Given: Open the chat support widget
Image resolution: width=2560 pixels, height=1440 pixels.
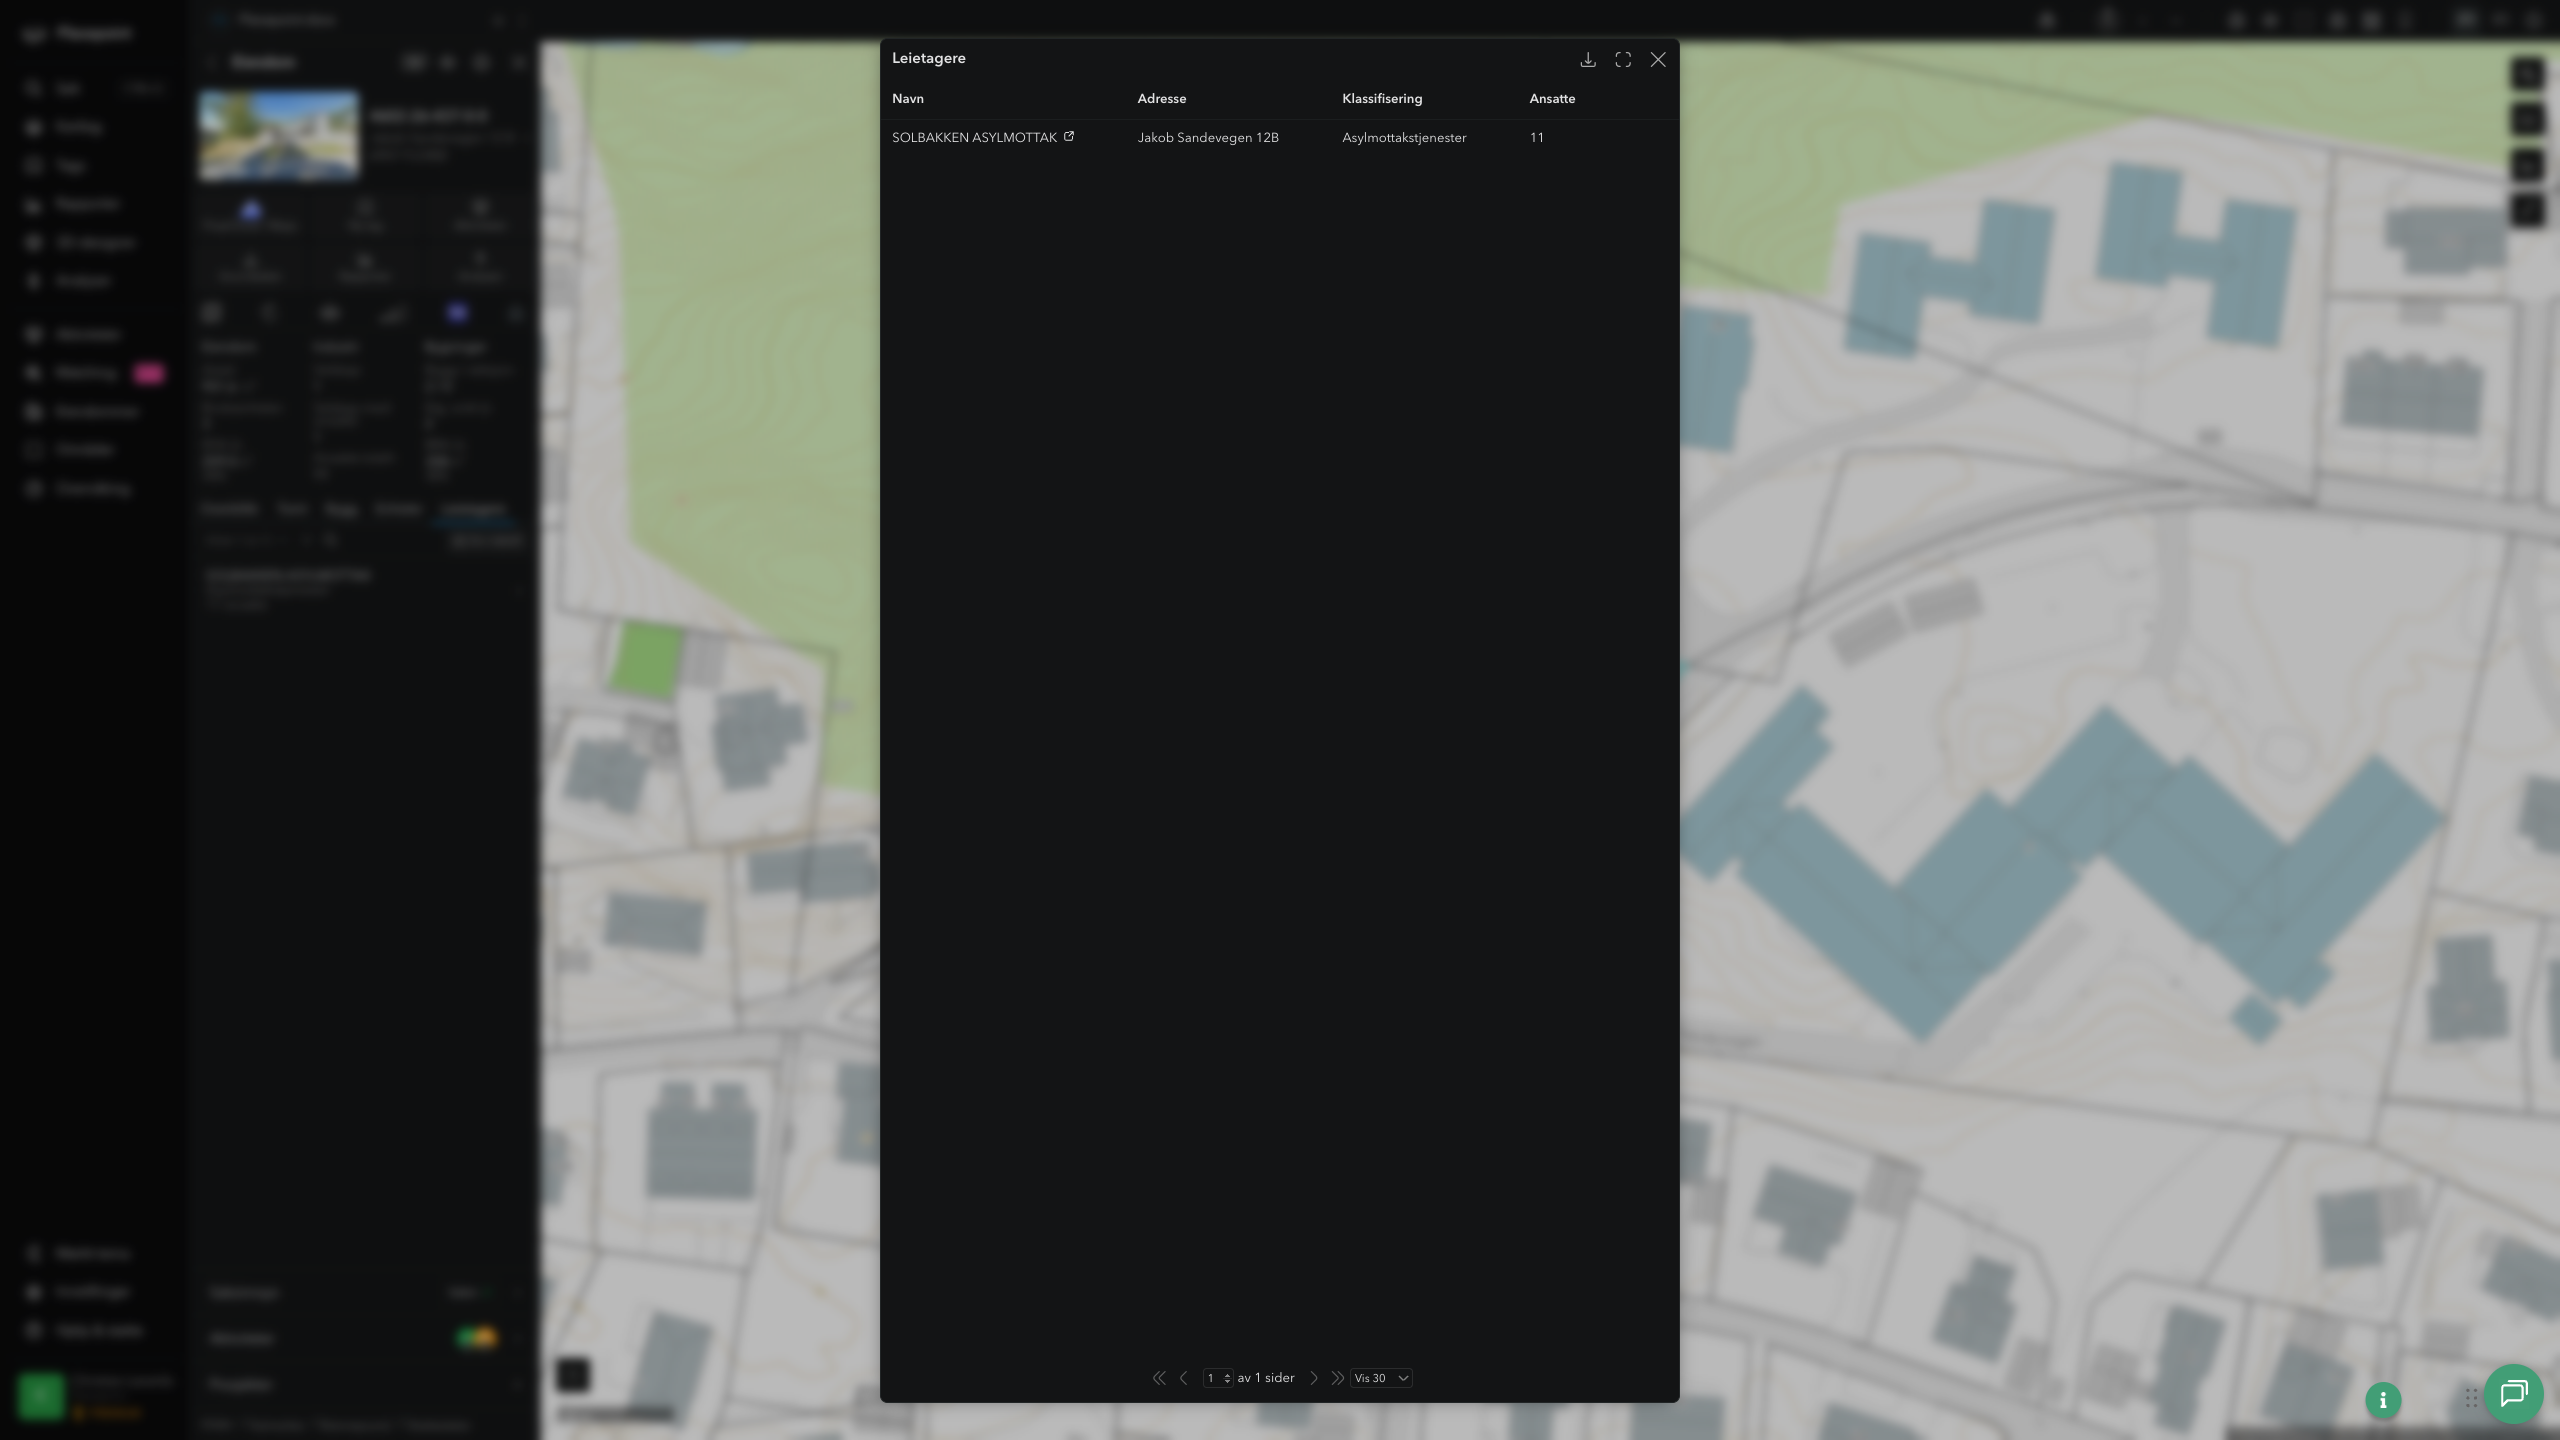Looking at the screenshot, I should click(x=2514, y=1393).
